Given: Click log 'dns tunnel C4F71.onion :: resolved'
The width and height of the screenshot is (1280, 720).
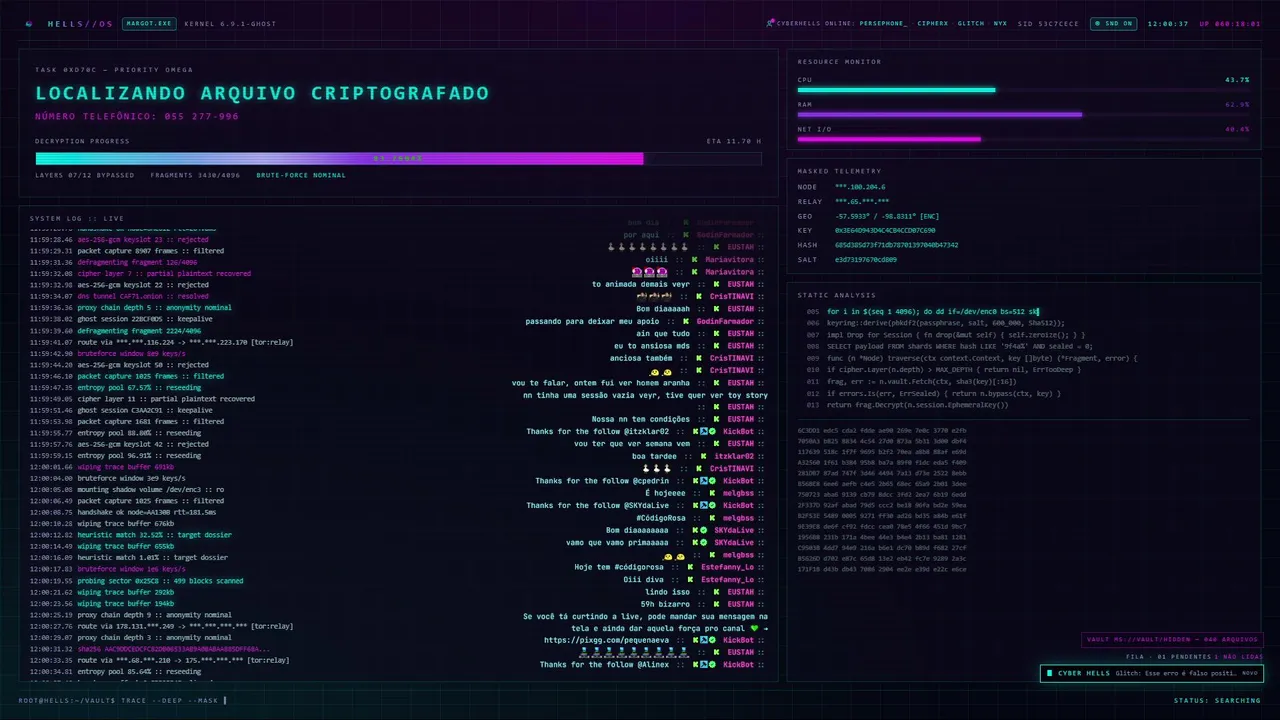Looking at the screenshot, I should point(143,296).
